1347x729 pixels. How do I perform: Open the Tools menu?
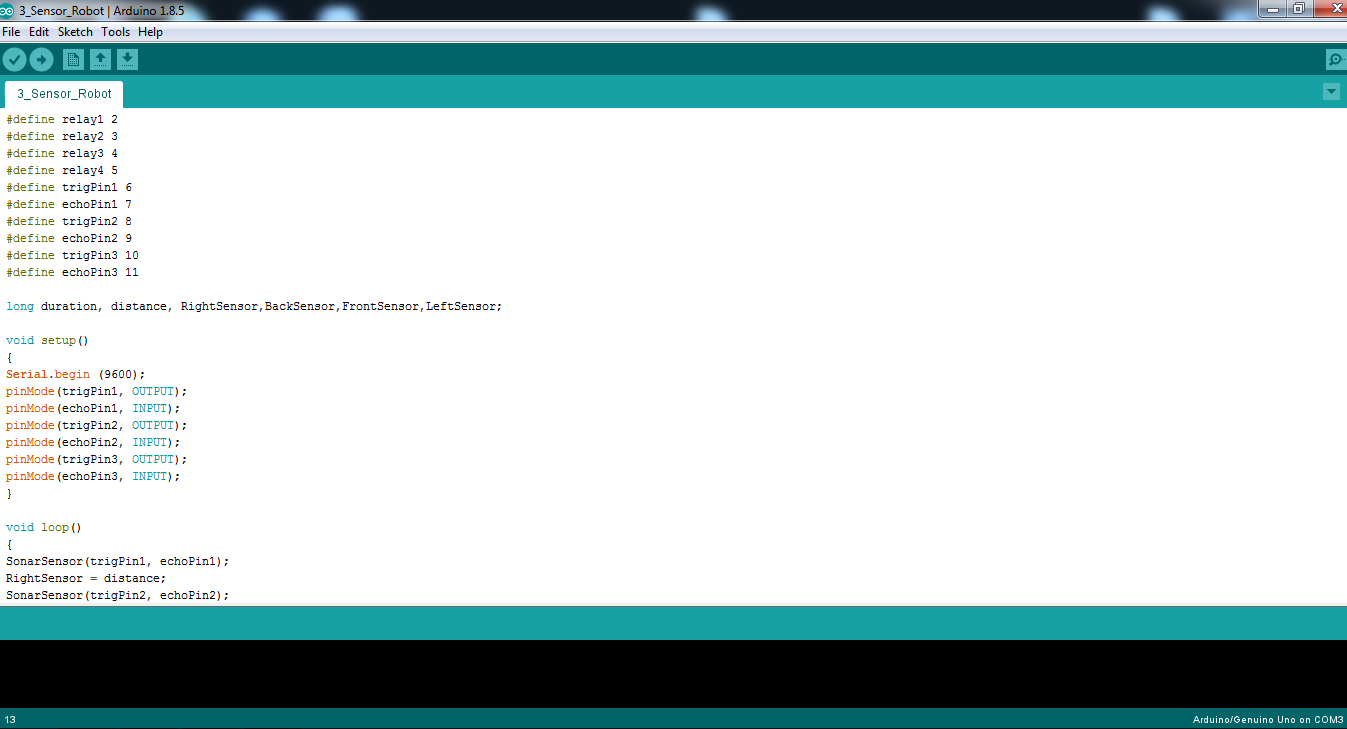(x=116, y=32)
